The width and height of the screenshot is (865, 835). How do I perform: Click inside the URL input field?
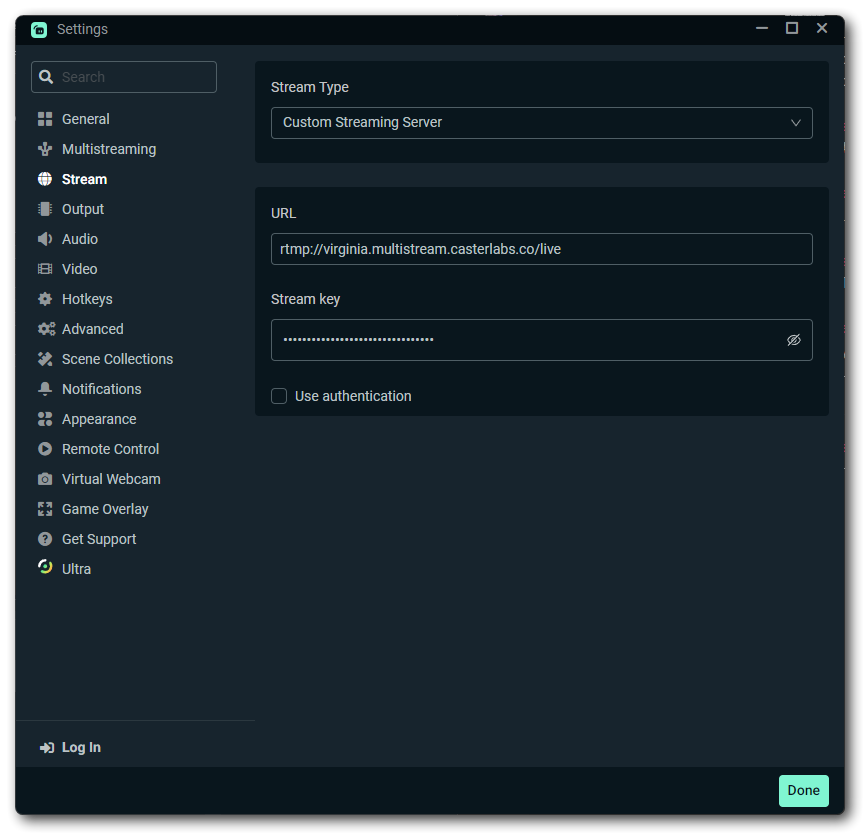[x=542, y=249]
